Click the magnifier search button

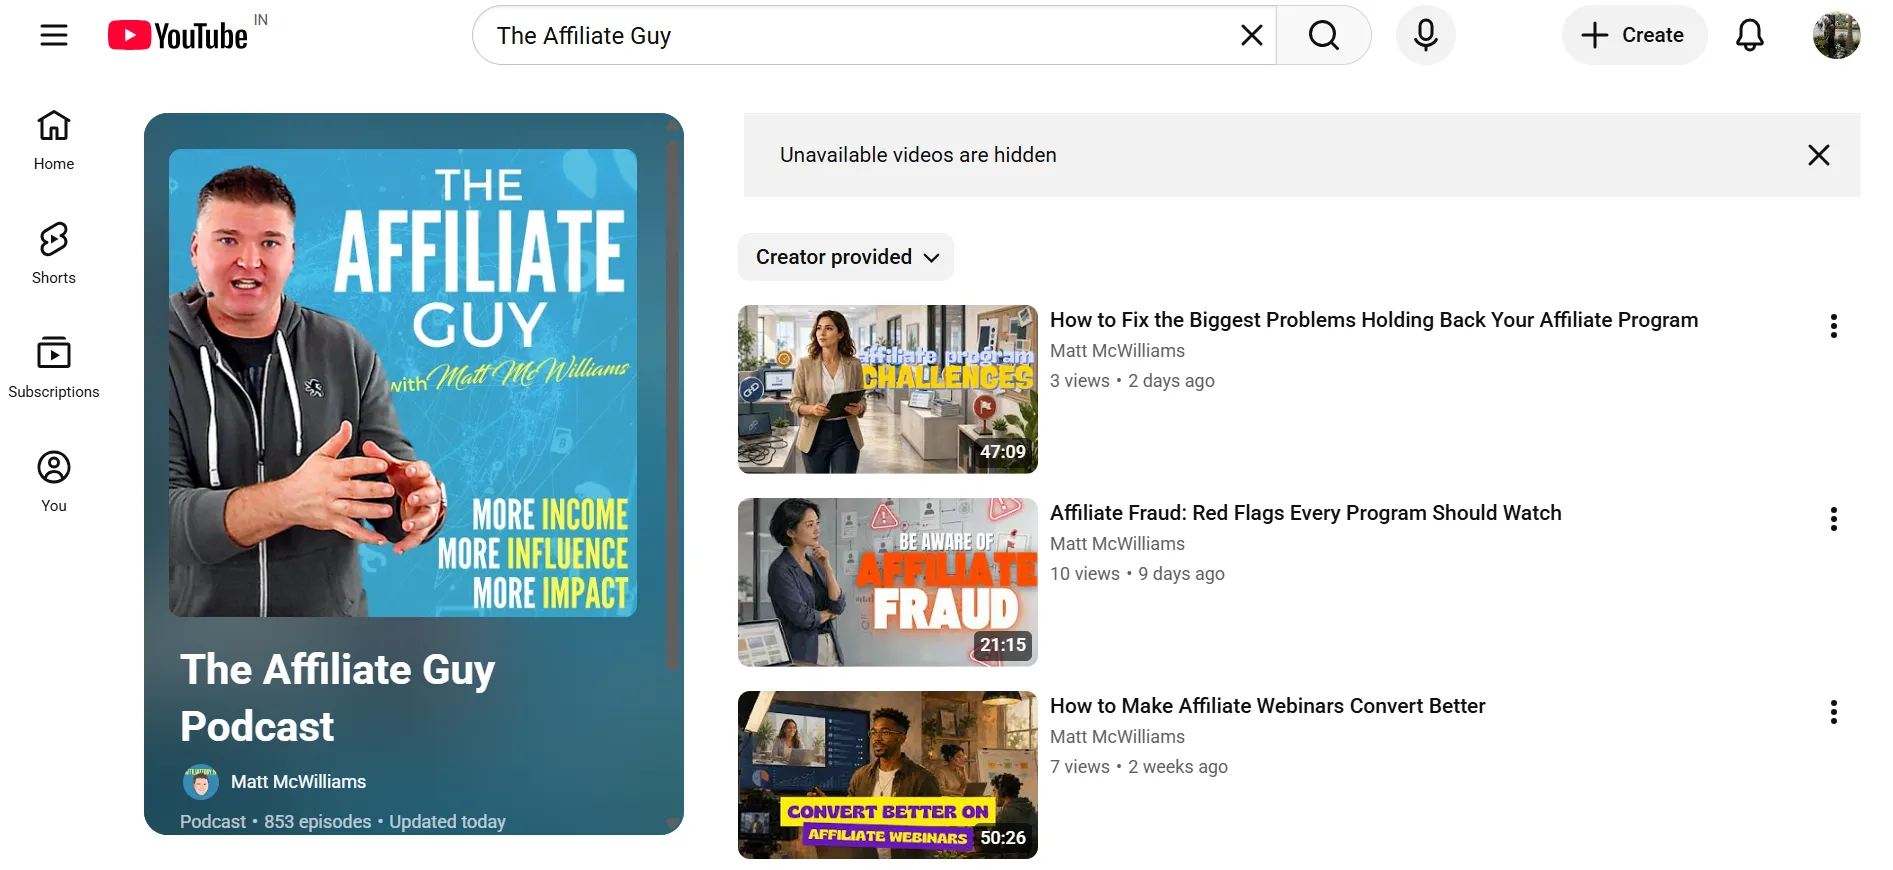click(1323, 35)
